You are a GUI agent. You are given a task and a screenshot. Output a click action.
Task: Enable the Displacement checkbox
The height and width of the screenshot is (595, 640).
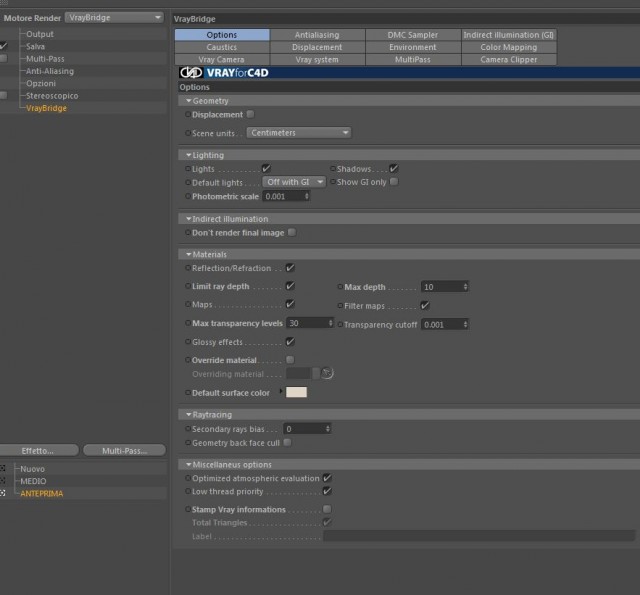[251, 114]
